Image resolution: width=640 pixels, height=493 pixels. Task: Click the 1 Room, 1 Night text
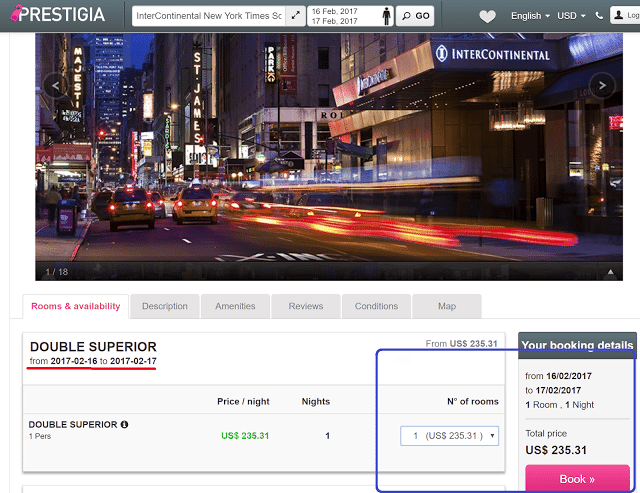[x=560, y=405]
